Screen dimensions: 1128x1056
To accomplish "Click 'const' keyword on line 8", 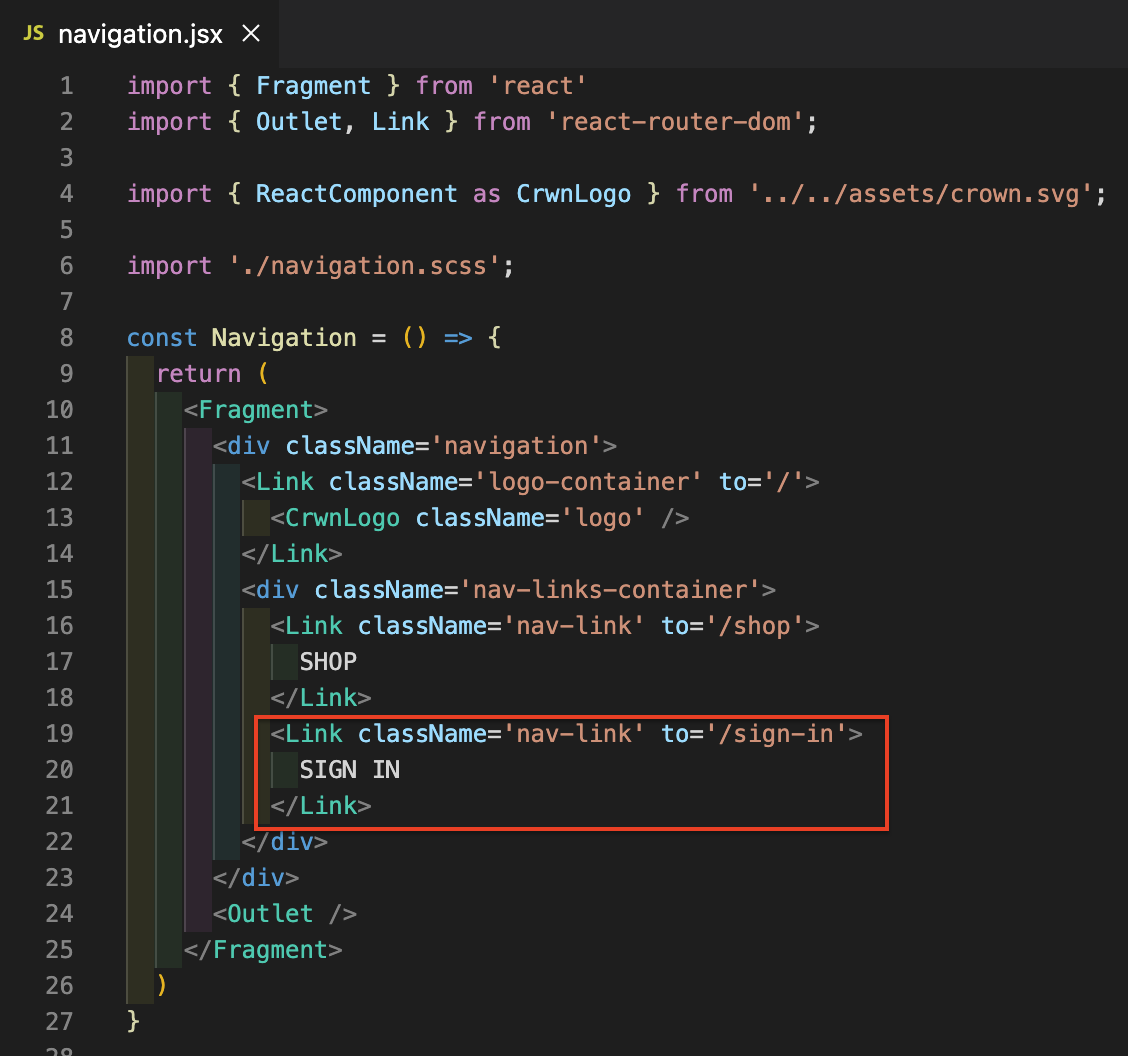I will tap(162, 337).
